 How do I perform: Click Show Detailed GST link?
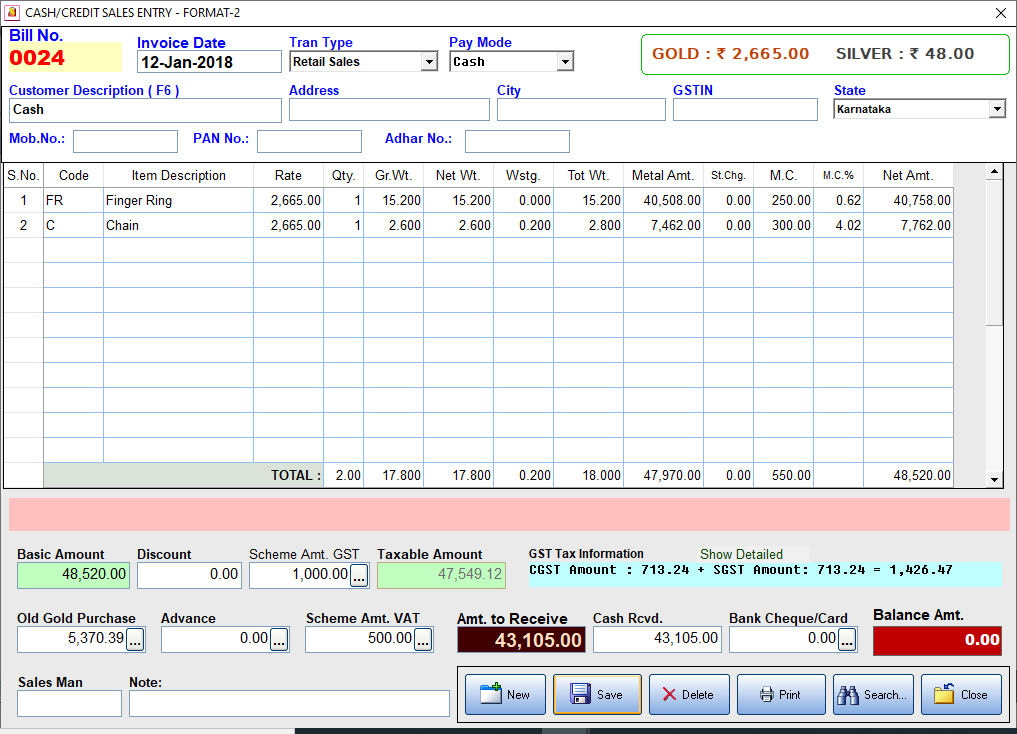tap(741, 554)
